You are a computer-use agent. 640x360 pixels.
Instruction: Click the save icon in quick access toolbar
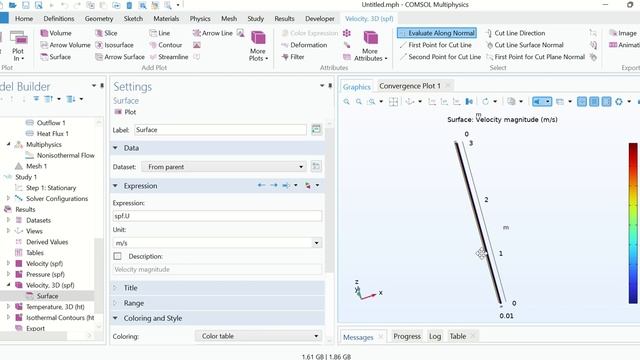(25, 5)
